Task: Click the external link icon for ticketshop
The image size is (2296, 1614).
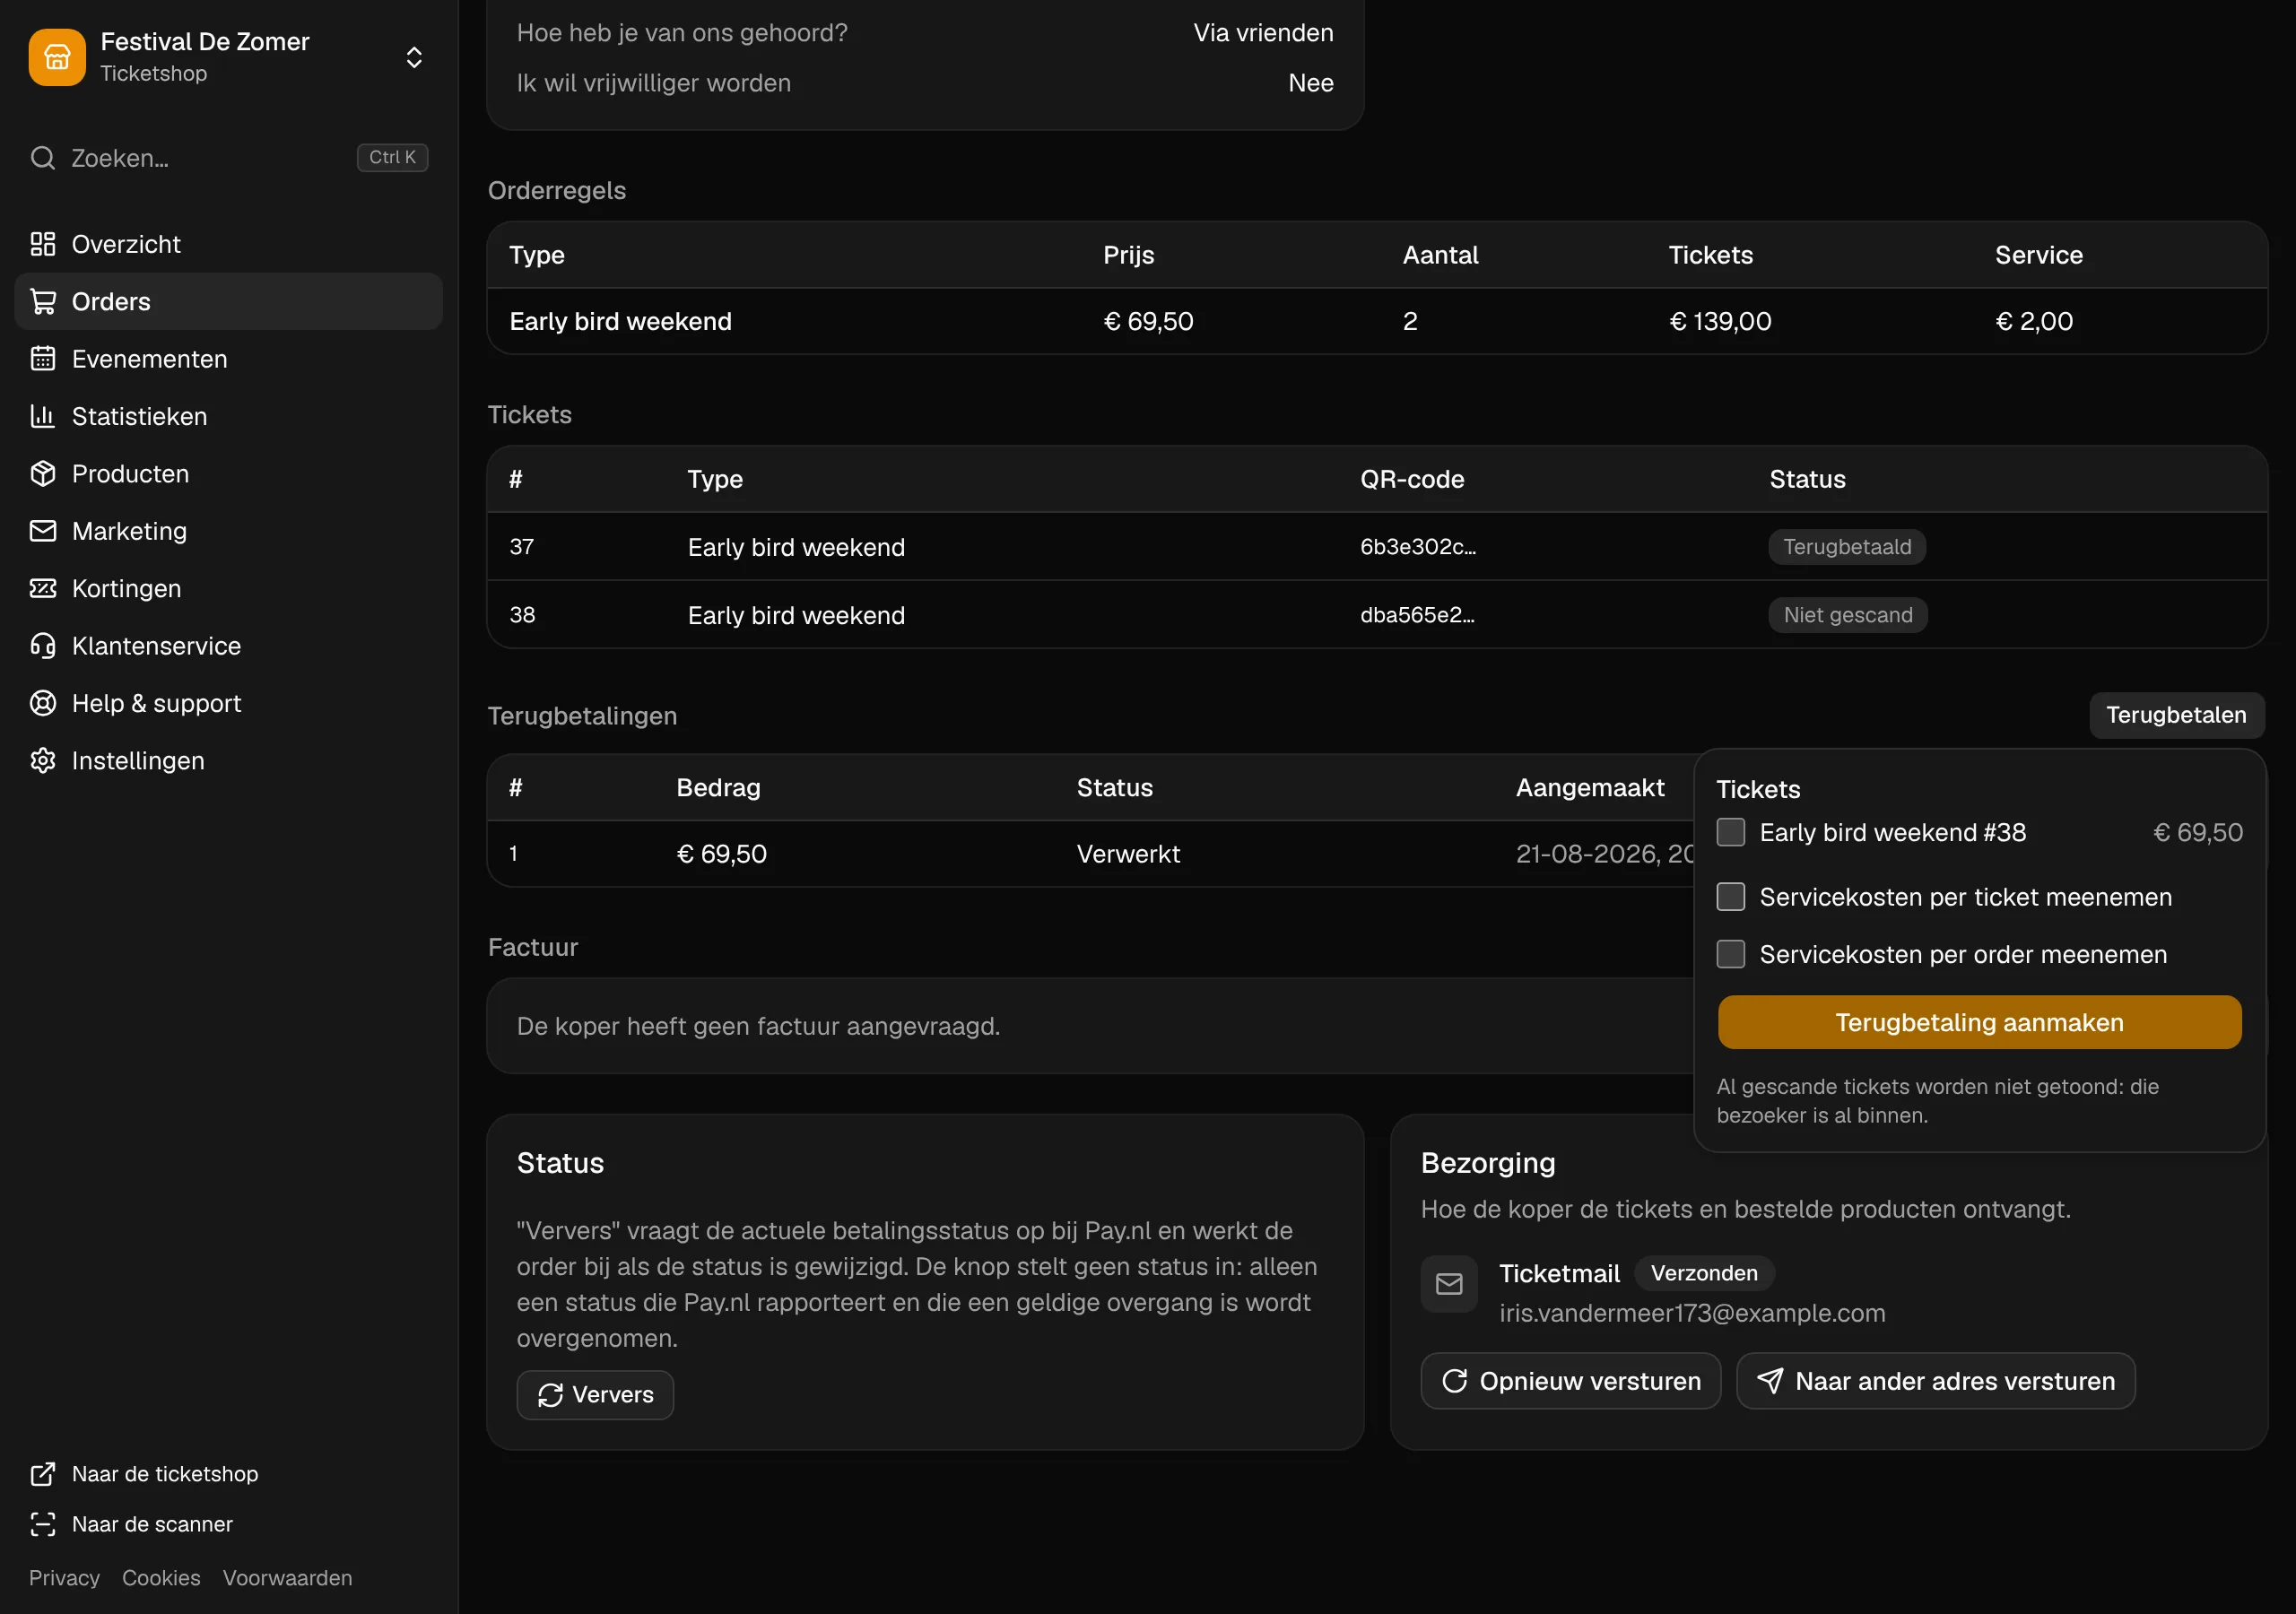Action: point(43,1474)
